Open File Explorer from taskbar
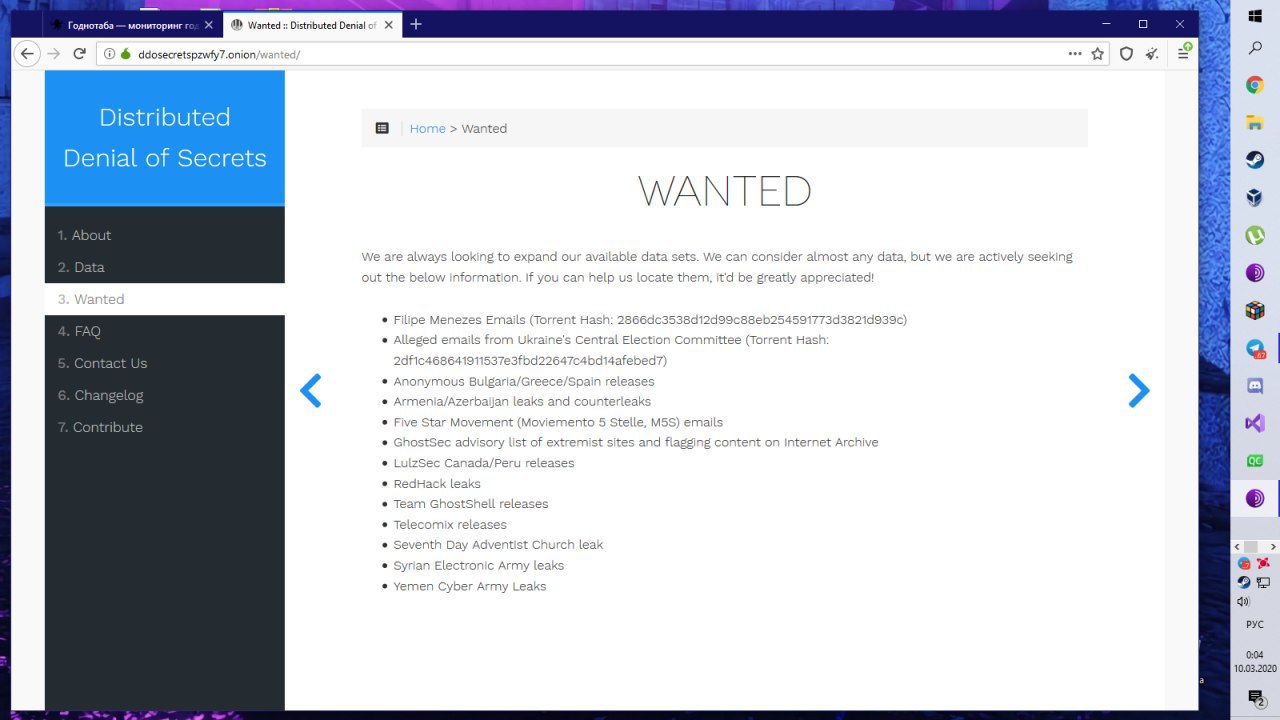Image resolution: width=1280 pixels, height=720 pixels. (1255, 123)
